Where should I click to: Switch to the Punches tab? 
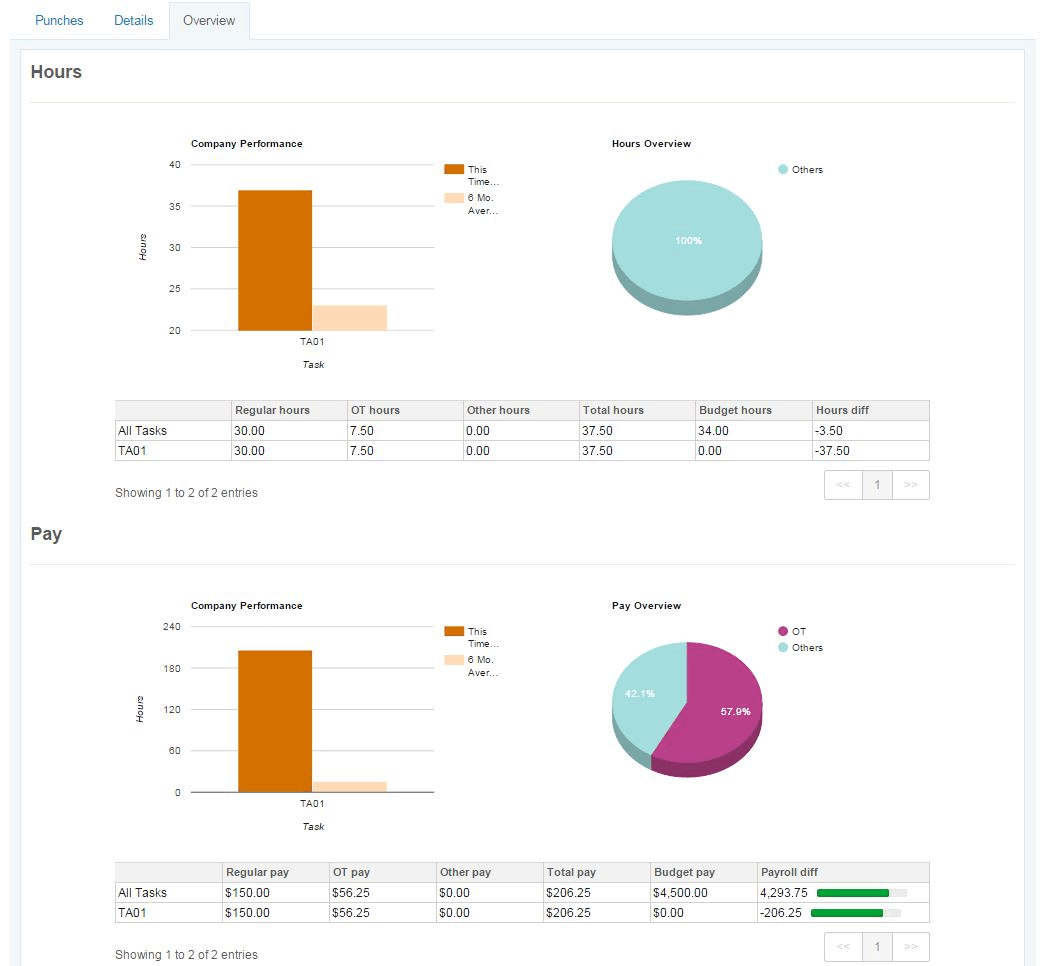tap(59, 21)
